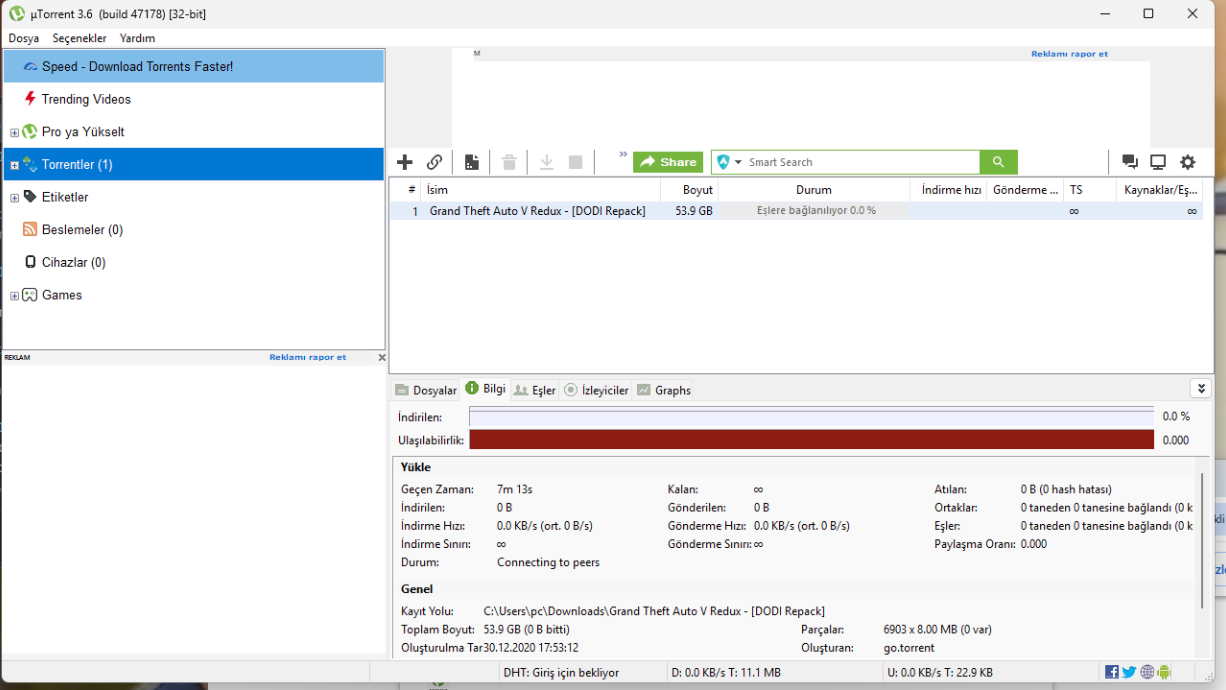Image resolution: width=1226 pixels, height=690 pixels.
Task: Open the Yardım menu
Action: click(x=137, y=38)
